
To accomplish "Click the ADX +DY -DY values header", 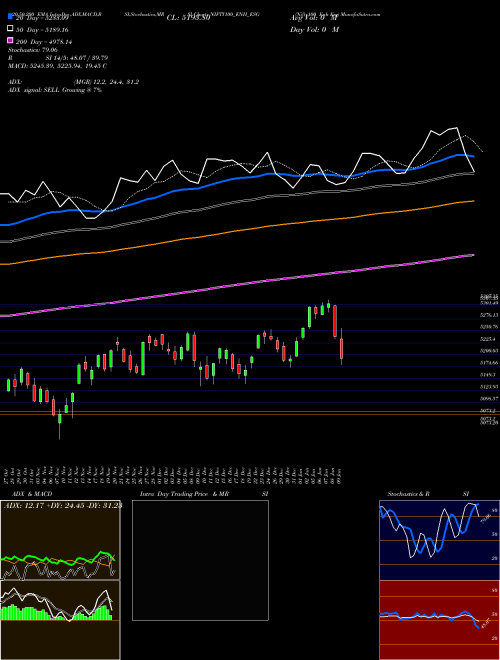I will (x=63, y=506).
